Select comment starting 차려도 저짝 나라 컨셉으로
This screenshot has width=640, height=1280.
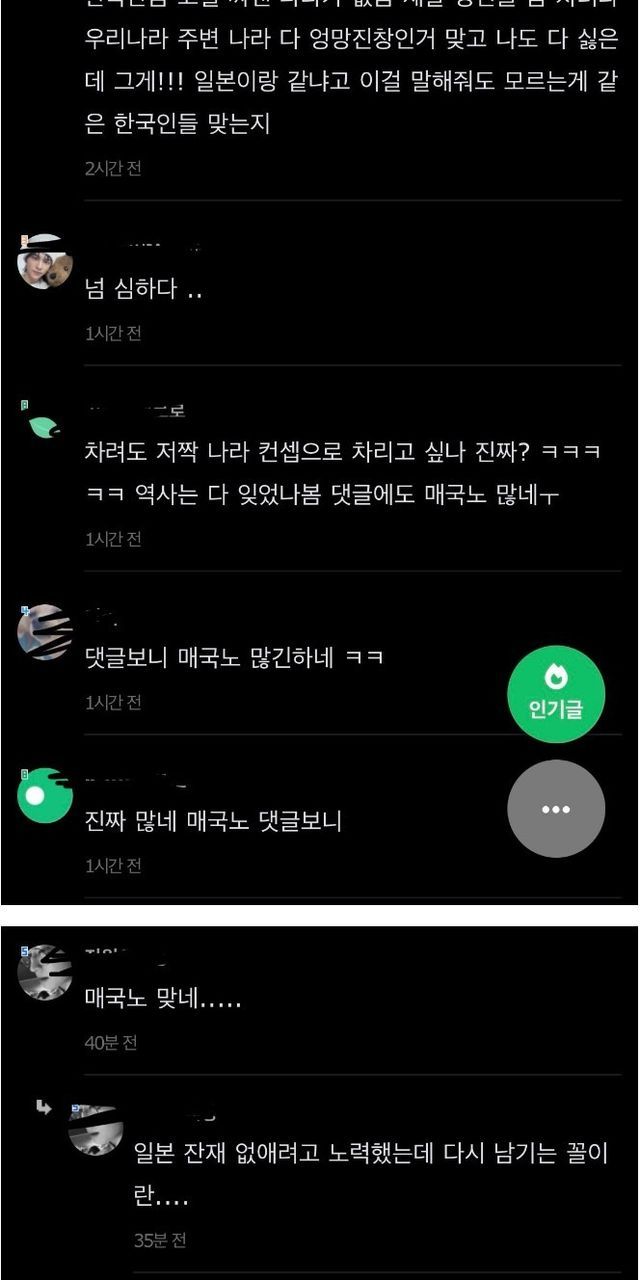(x=343, y=472)
